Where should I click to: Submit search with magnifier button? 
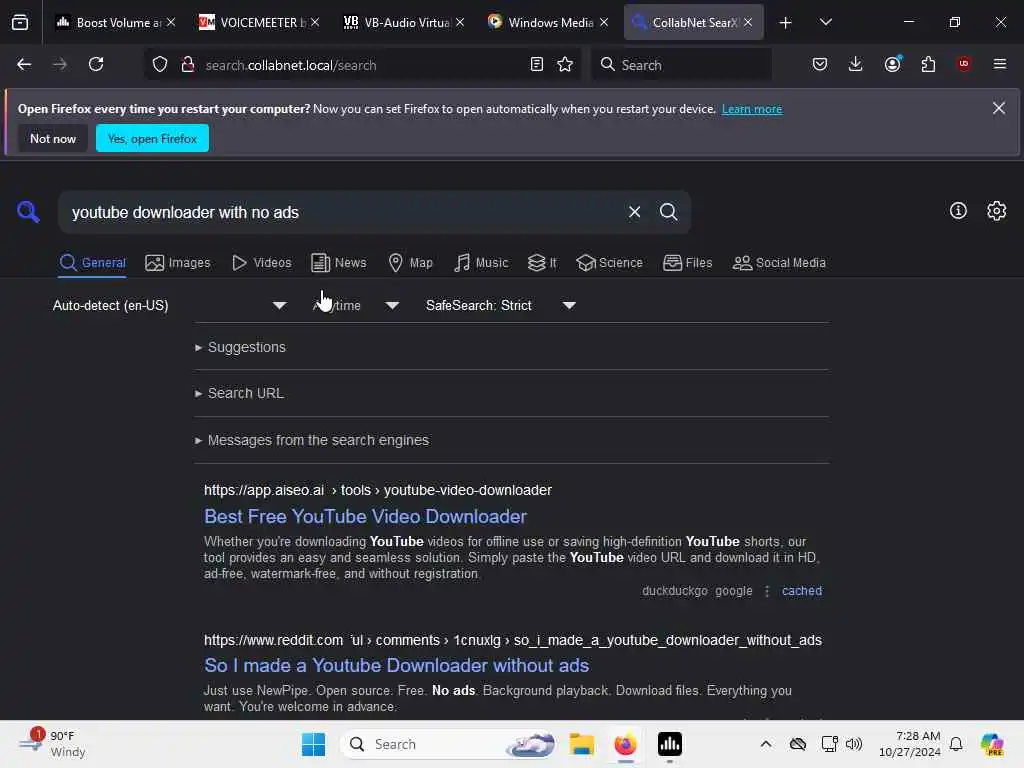pos(668,212)
